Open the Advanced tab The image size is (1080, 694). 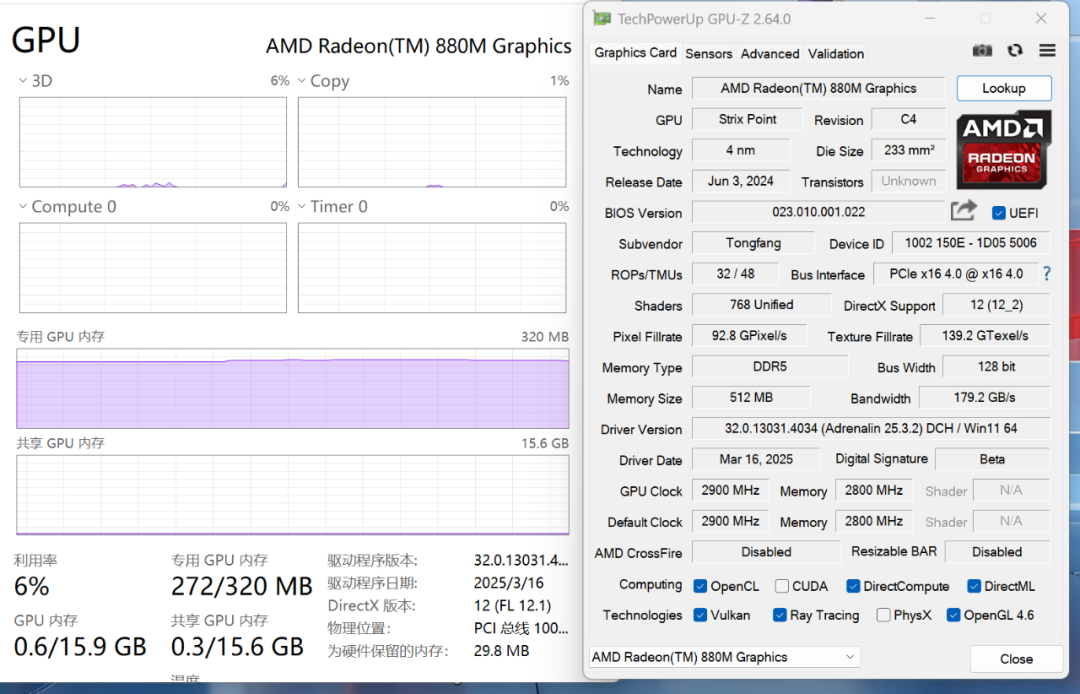pyautogui.click(x=770, y=54)
